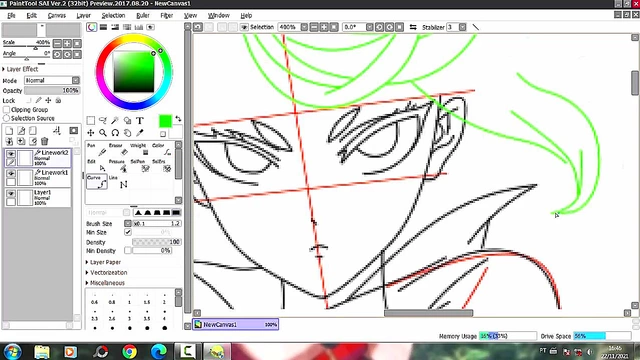Click the green foreground color swatch
640x360 pixels.
tap(165, 121)
